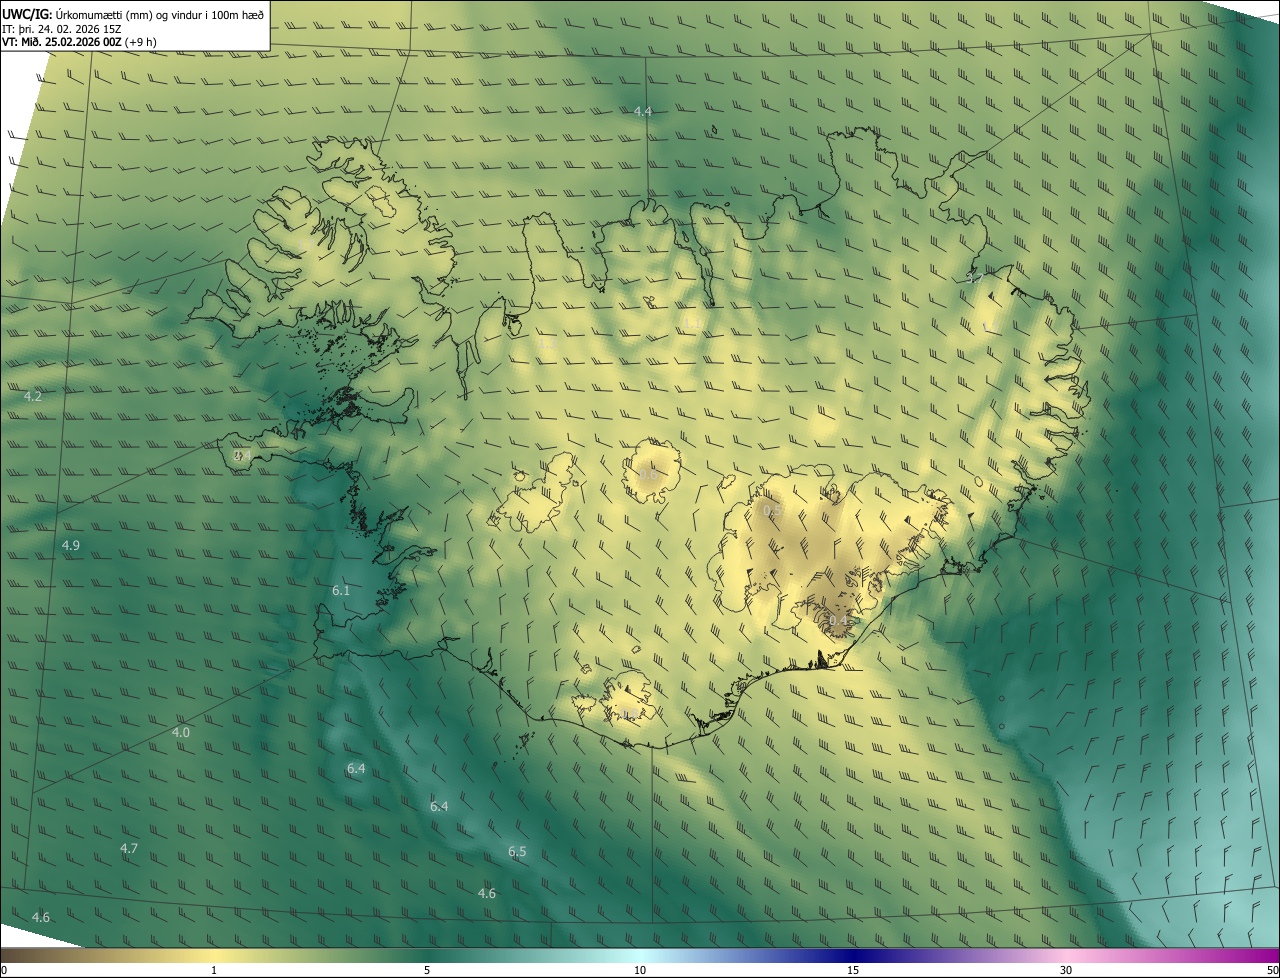
Task: Click the colorbar tick label 1
Action: [x=214, y=970]
